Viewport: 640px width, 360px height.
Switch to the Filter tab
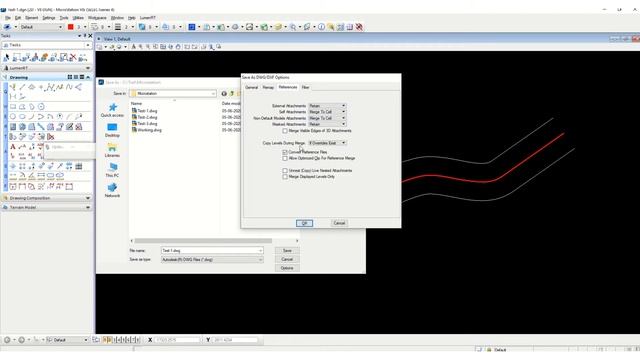pyautogui.click(x=305, y=87)
